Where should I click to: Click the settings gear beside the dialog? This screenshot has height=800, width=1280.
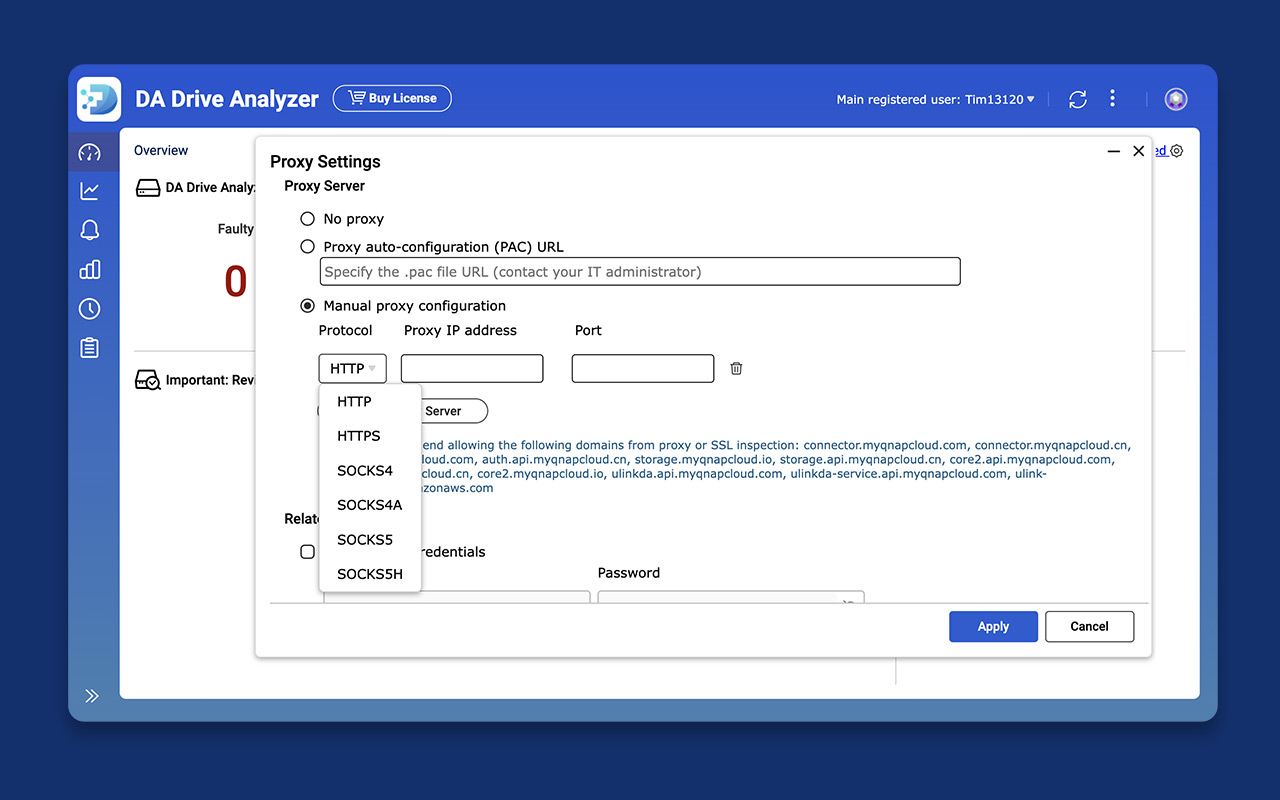[x=1176, y=150]
